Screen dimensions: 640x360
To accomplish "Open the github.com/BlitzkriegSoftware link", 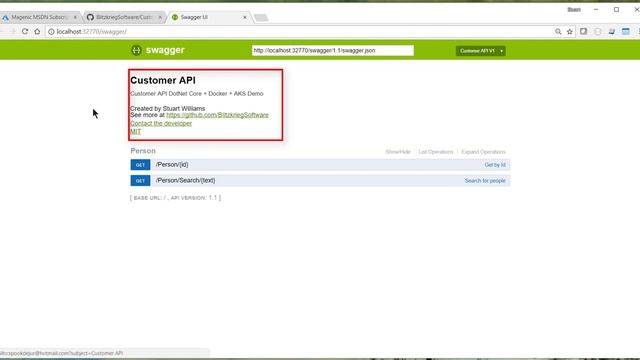I will point(218,115).
